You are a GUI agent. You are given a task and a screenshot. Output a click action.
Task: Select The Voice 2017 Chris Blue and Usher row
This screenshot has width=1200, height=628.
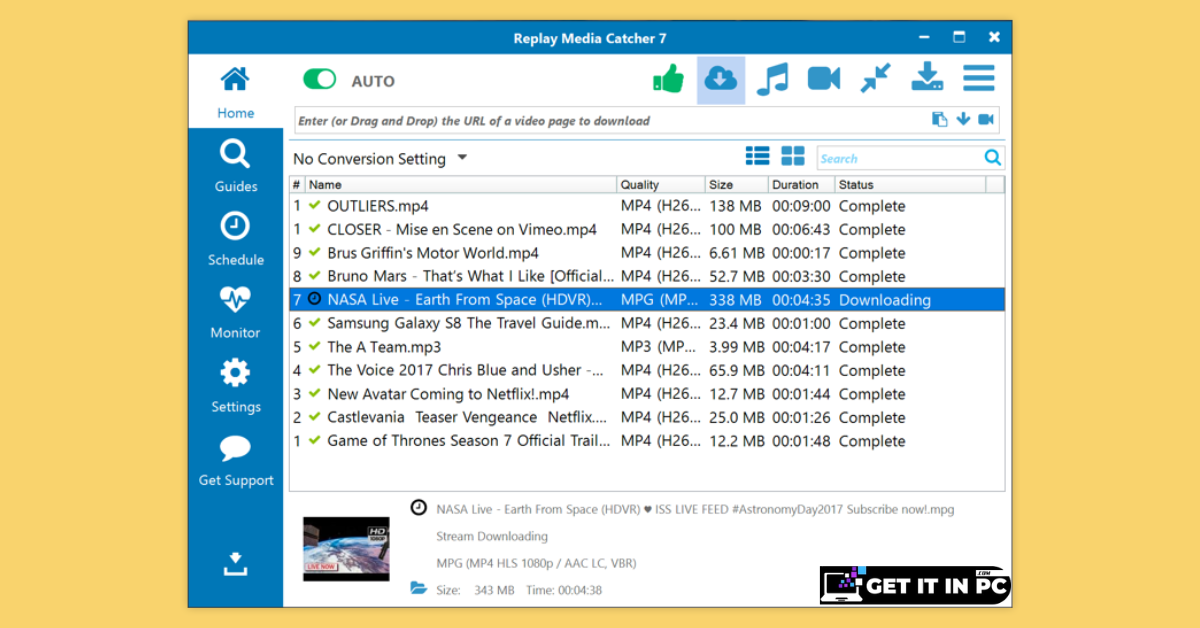647,370
